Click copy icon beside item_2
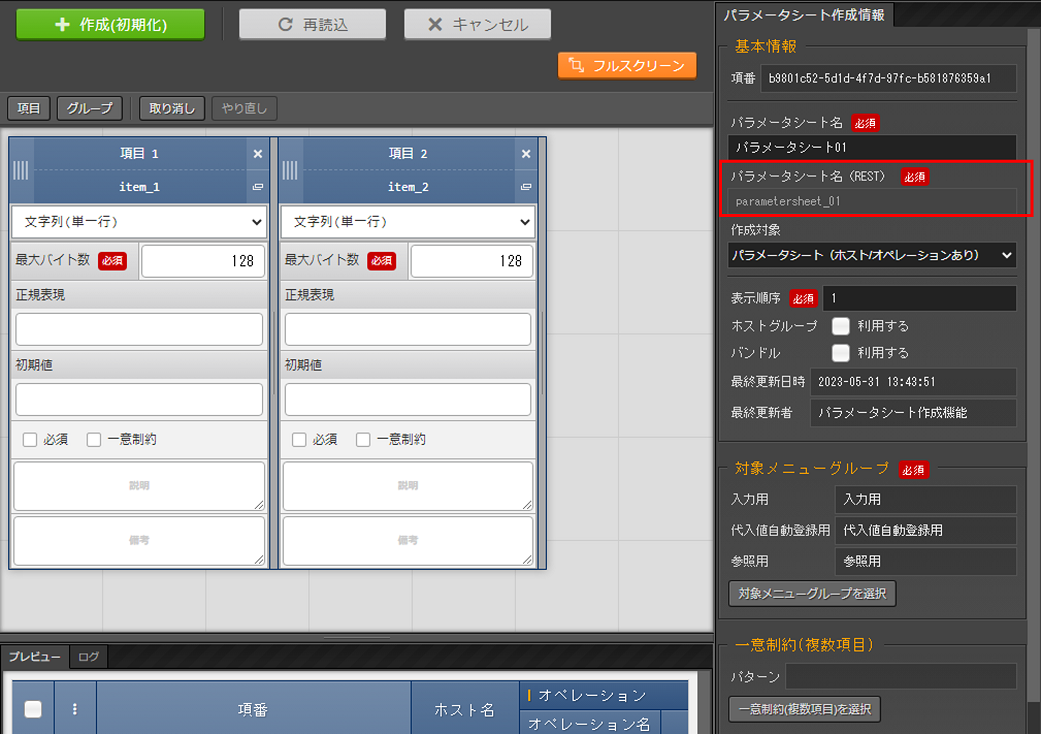The image size is (1041, 734). pyautogui.click(x=526, y=187)
